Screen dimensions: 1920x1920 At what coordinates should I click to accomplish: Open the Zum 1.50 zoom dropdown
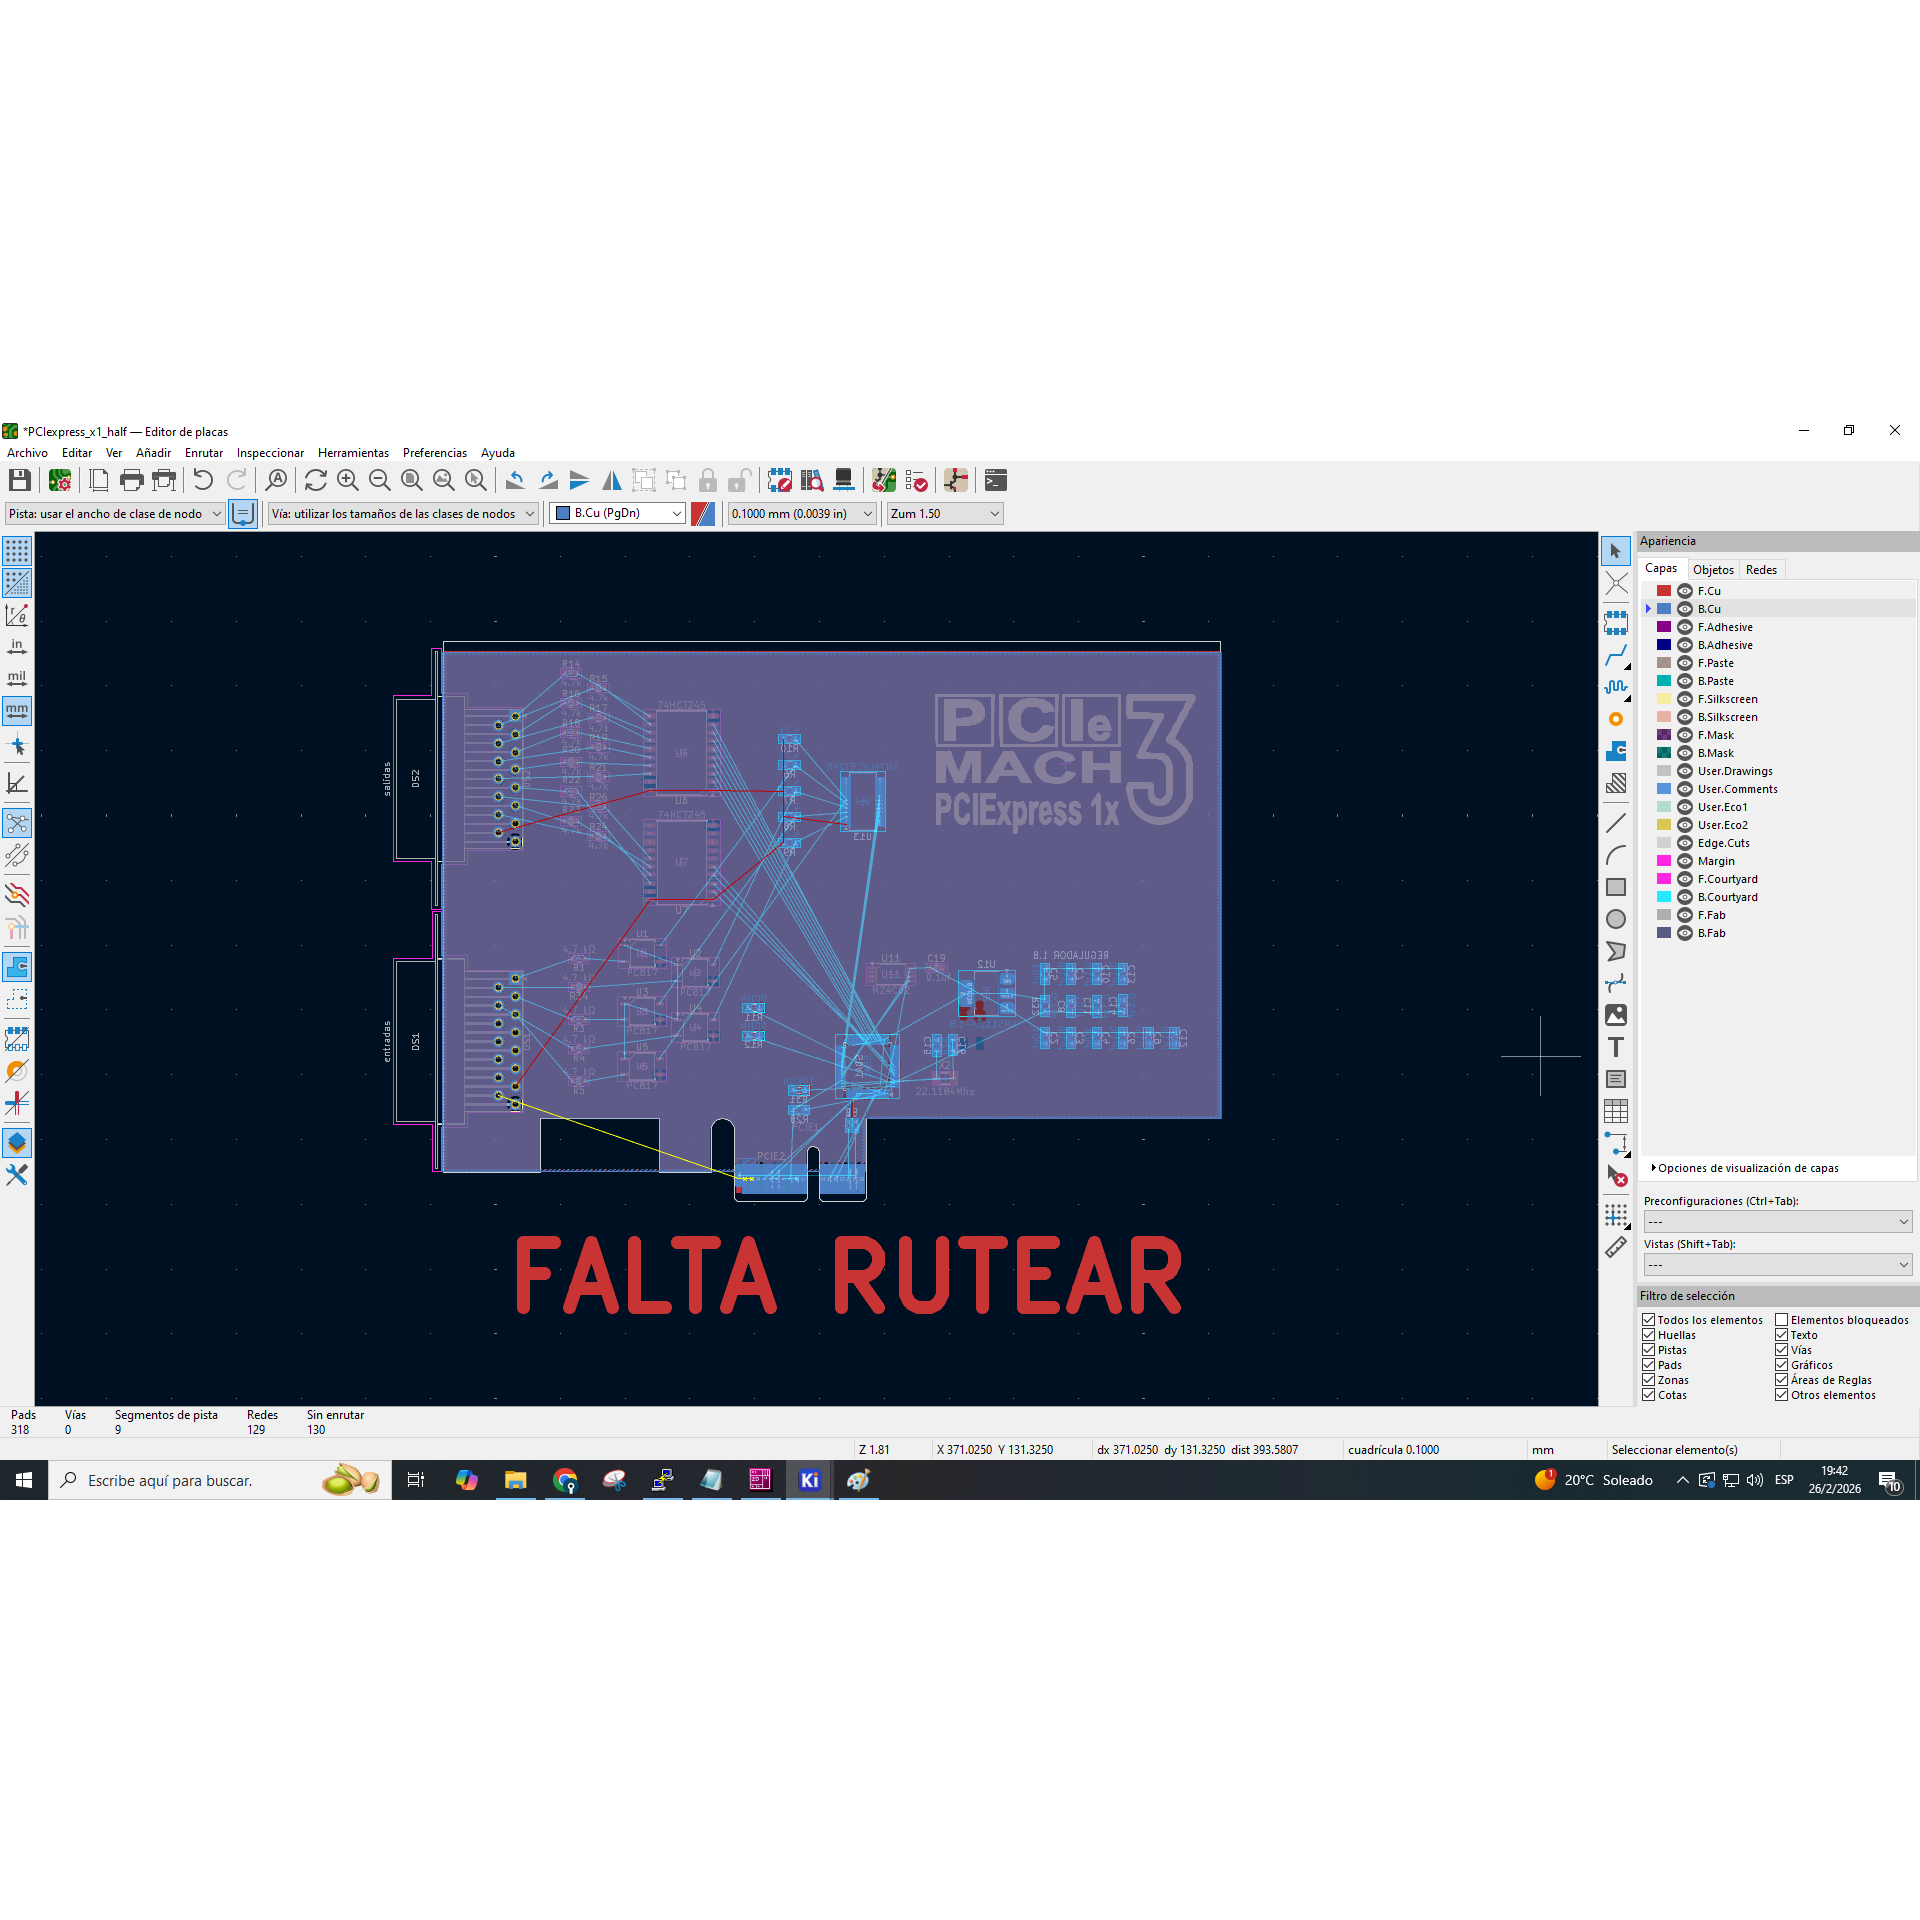pyautogui.click(x=944, y=513)
